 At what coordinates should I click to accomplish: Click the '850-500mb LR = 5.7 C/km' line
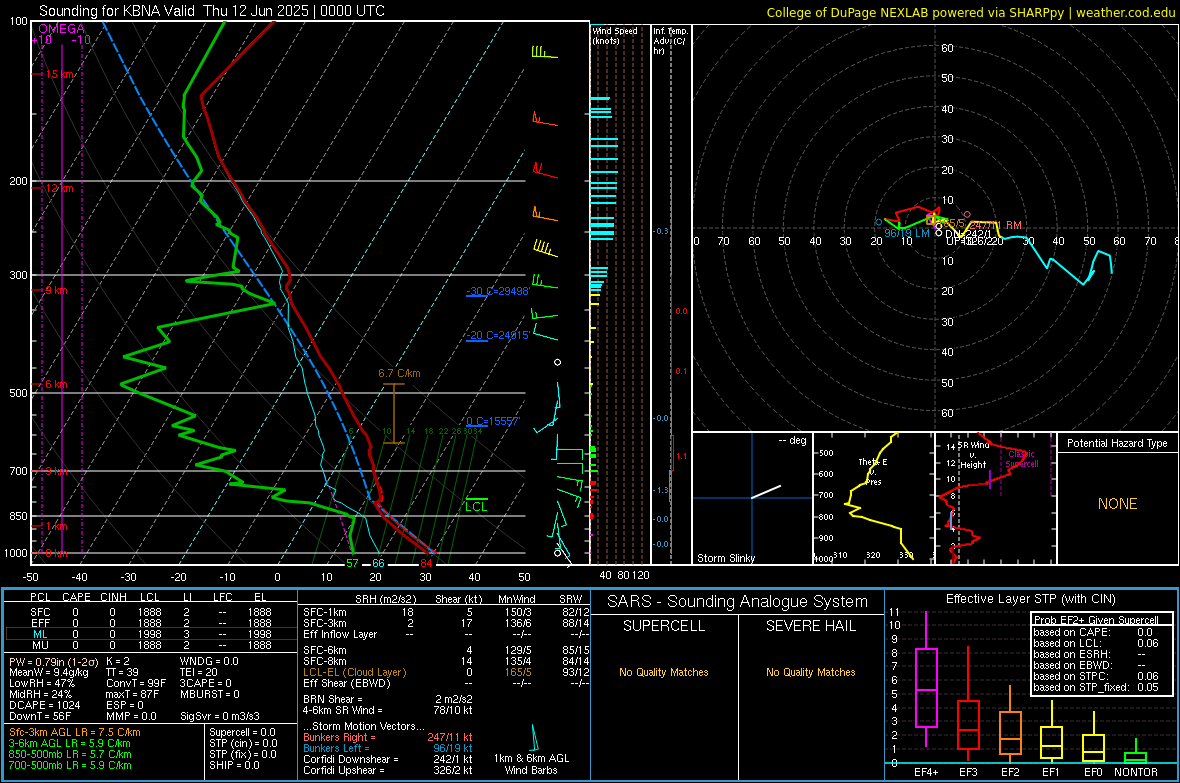click(x=70, y=754)
